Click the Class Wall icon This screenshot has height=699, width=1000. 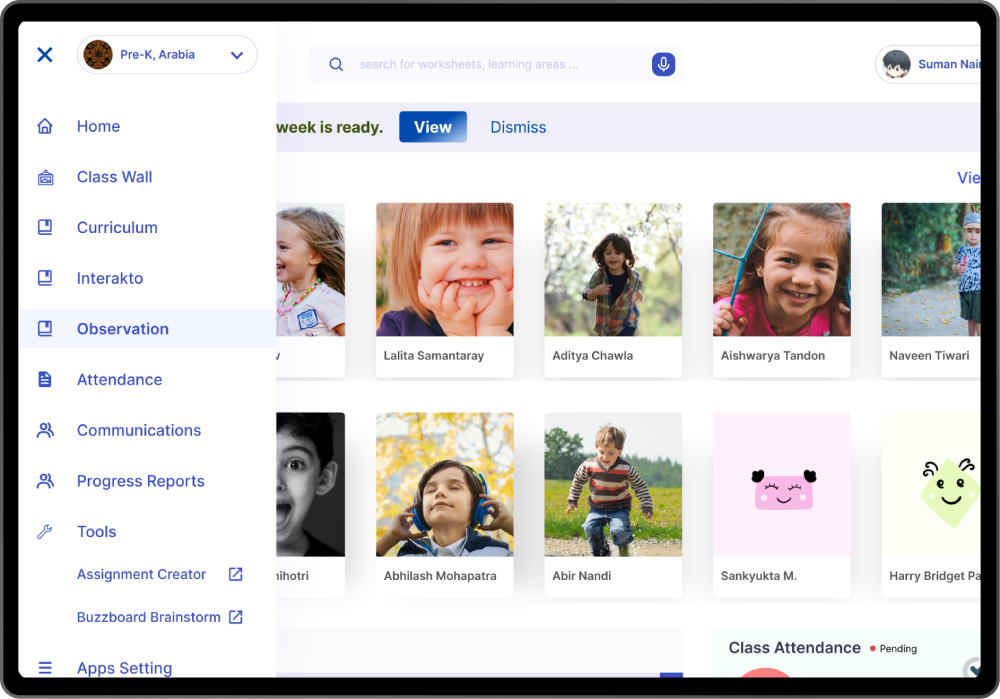click(45, 178)
